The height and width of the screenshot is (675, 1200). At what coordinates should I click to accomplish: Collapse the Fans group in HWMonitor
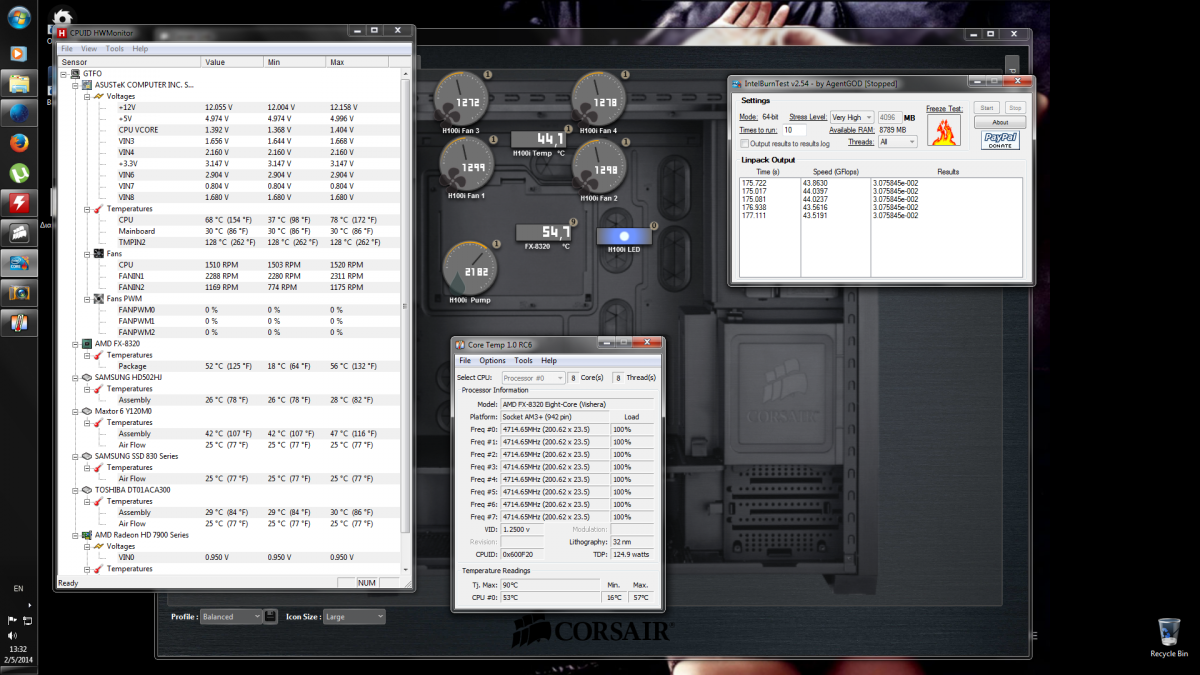coord(86,253)
